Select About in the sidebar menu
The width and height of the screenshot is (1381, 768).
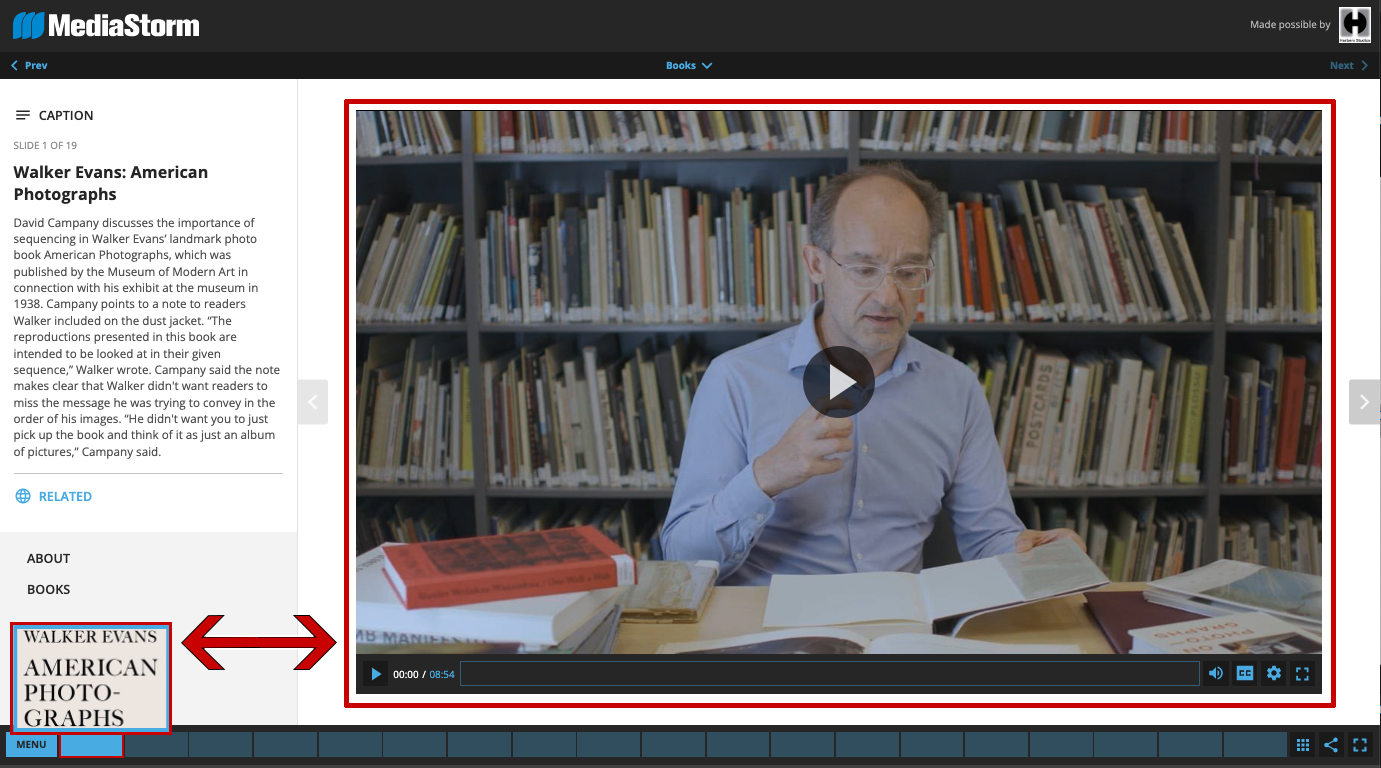pyautogui.click(x=48, y=558)
